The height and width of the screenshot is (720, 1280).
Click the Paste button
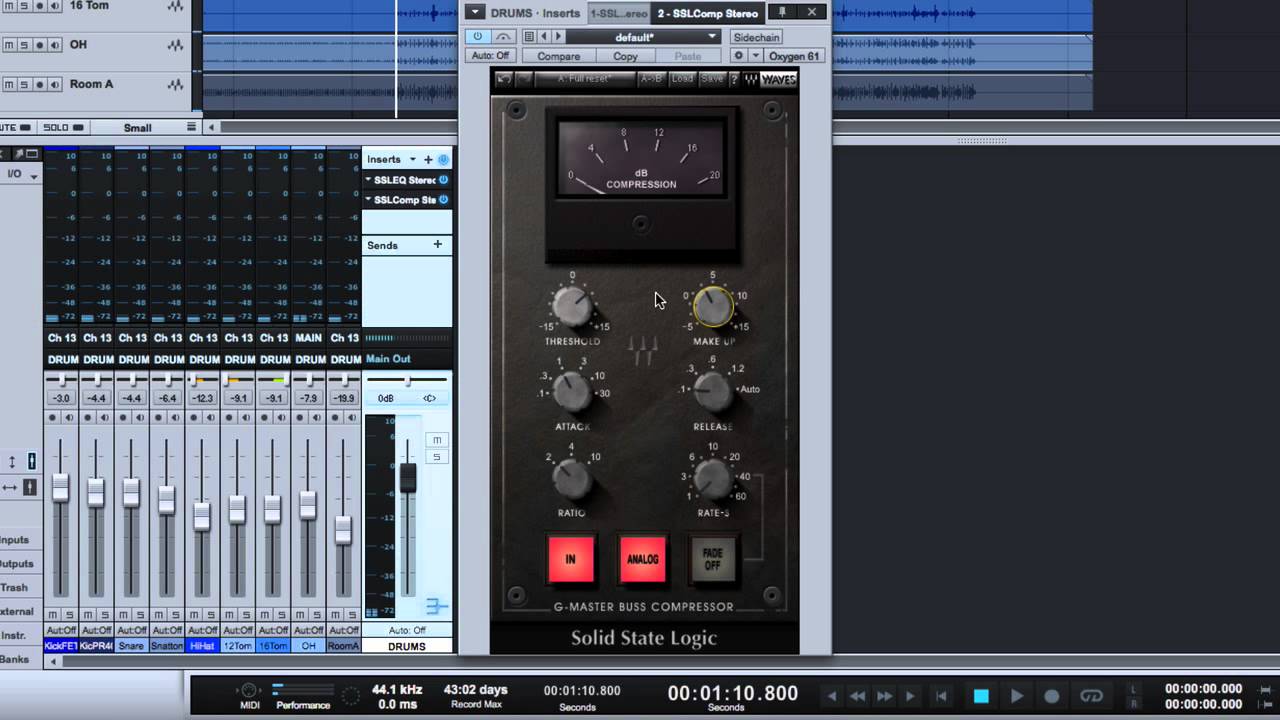687,56
